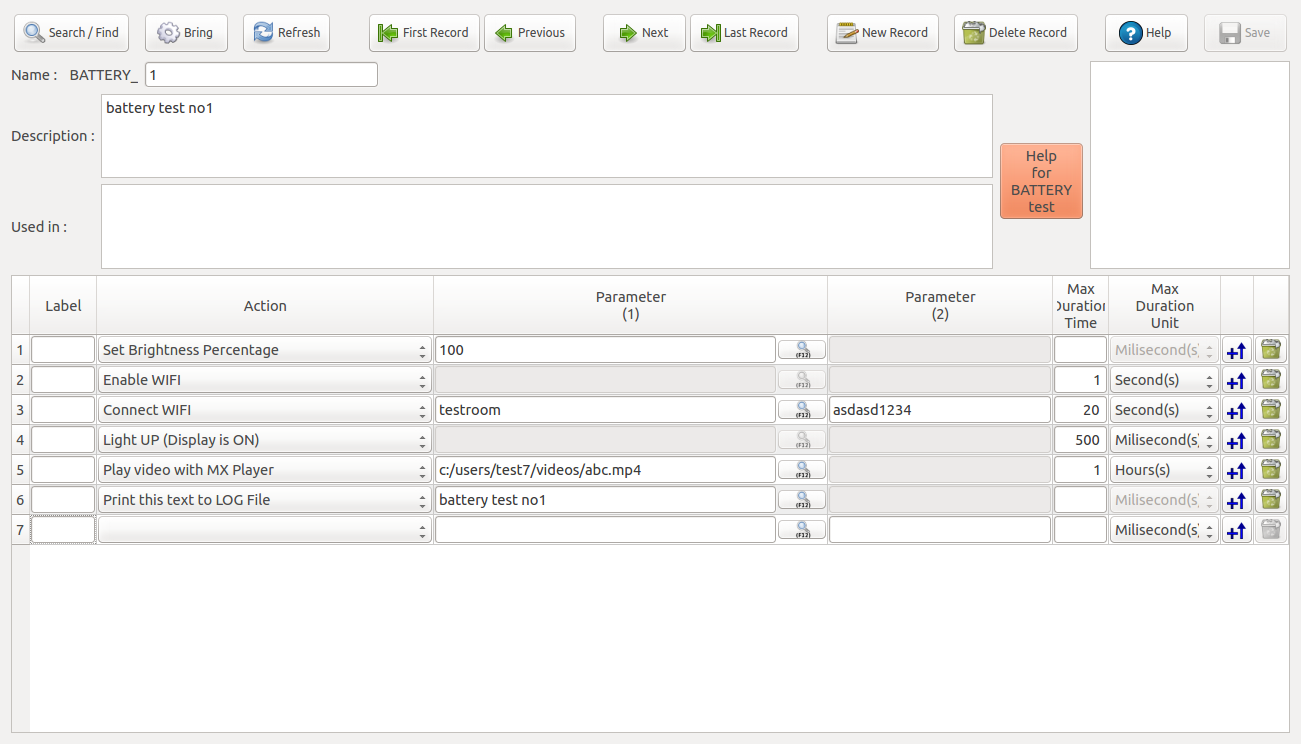Change Second(s) unit for Connect WIFI row
Screen dimensions: 1301x744
[x=1164, y=410]
